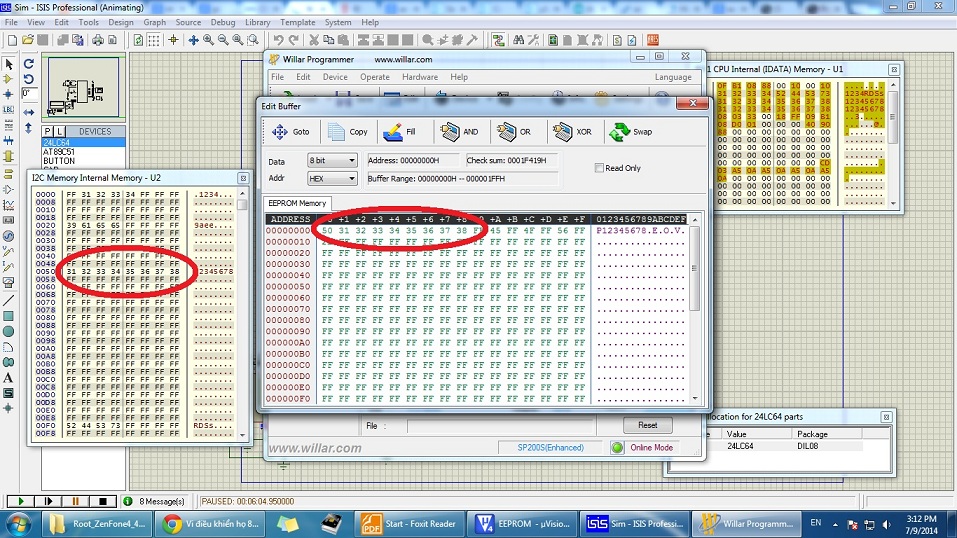Click the Swap button in Edit Buffer
The width and height of the screenshot is (957, 538).
click(630, 132)
